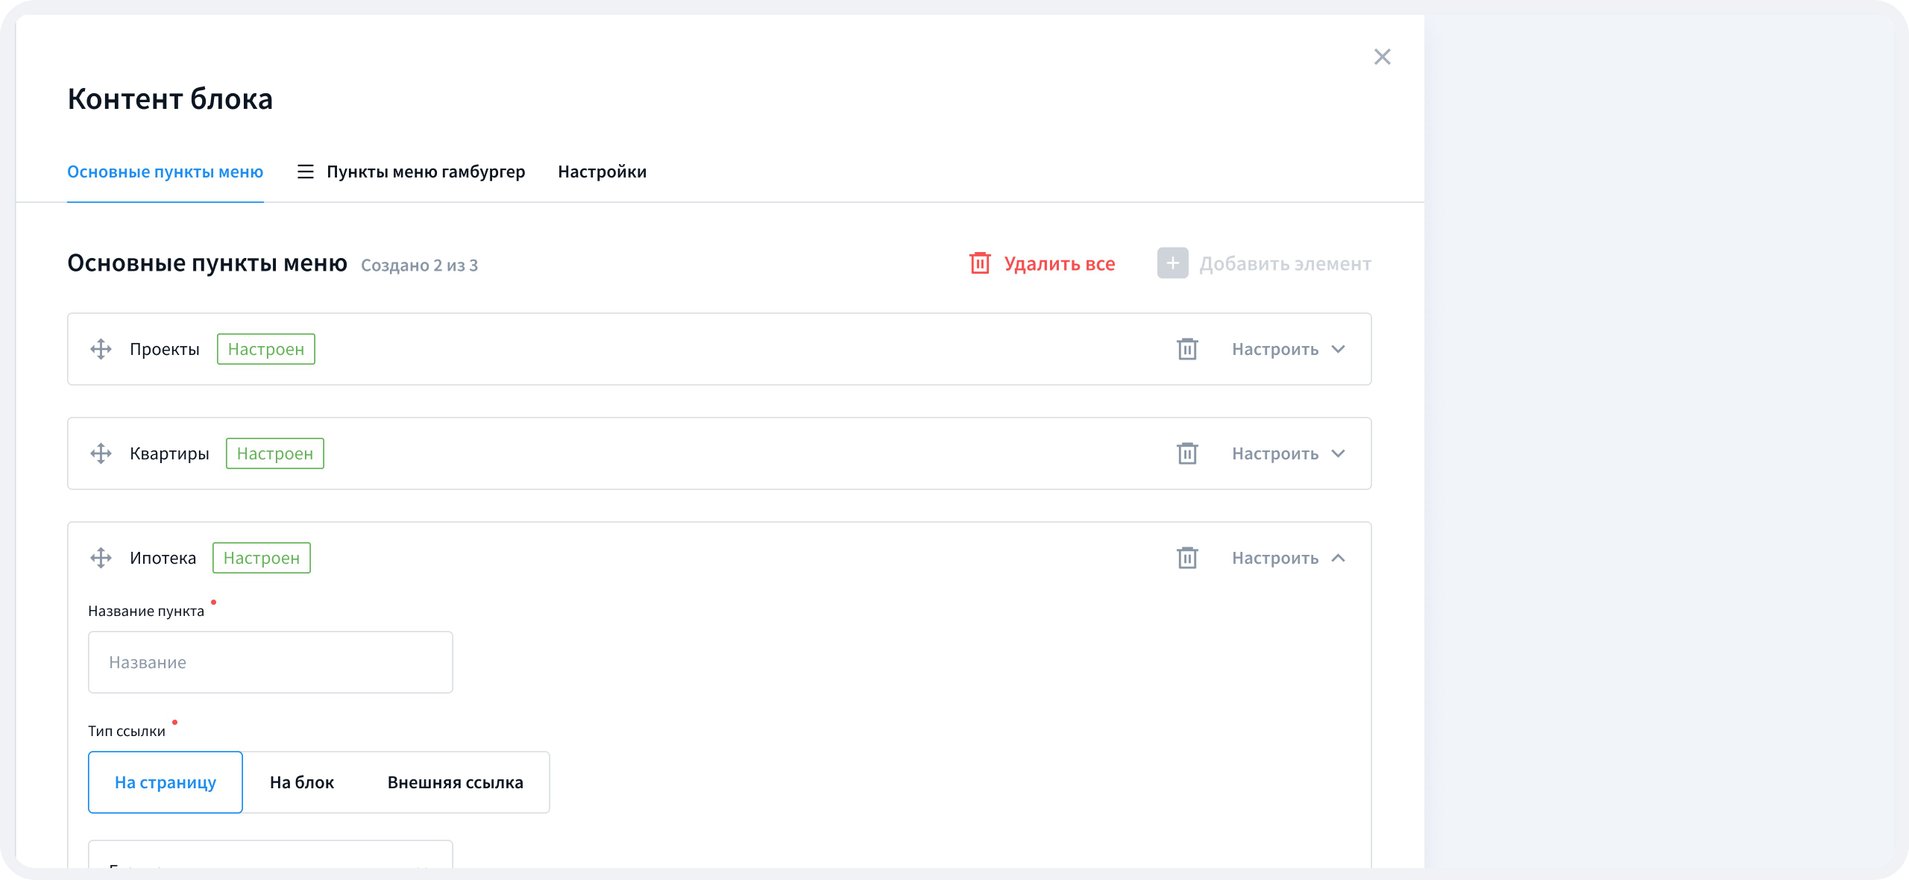Delete the Проекты menu item via trash icon

(x=1187, y=349)
